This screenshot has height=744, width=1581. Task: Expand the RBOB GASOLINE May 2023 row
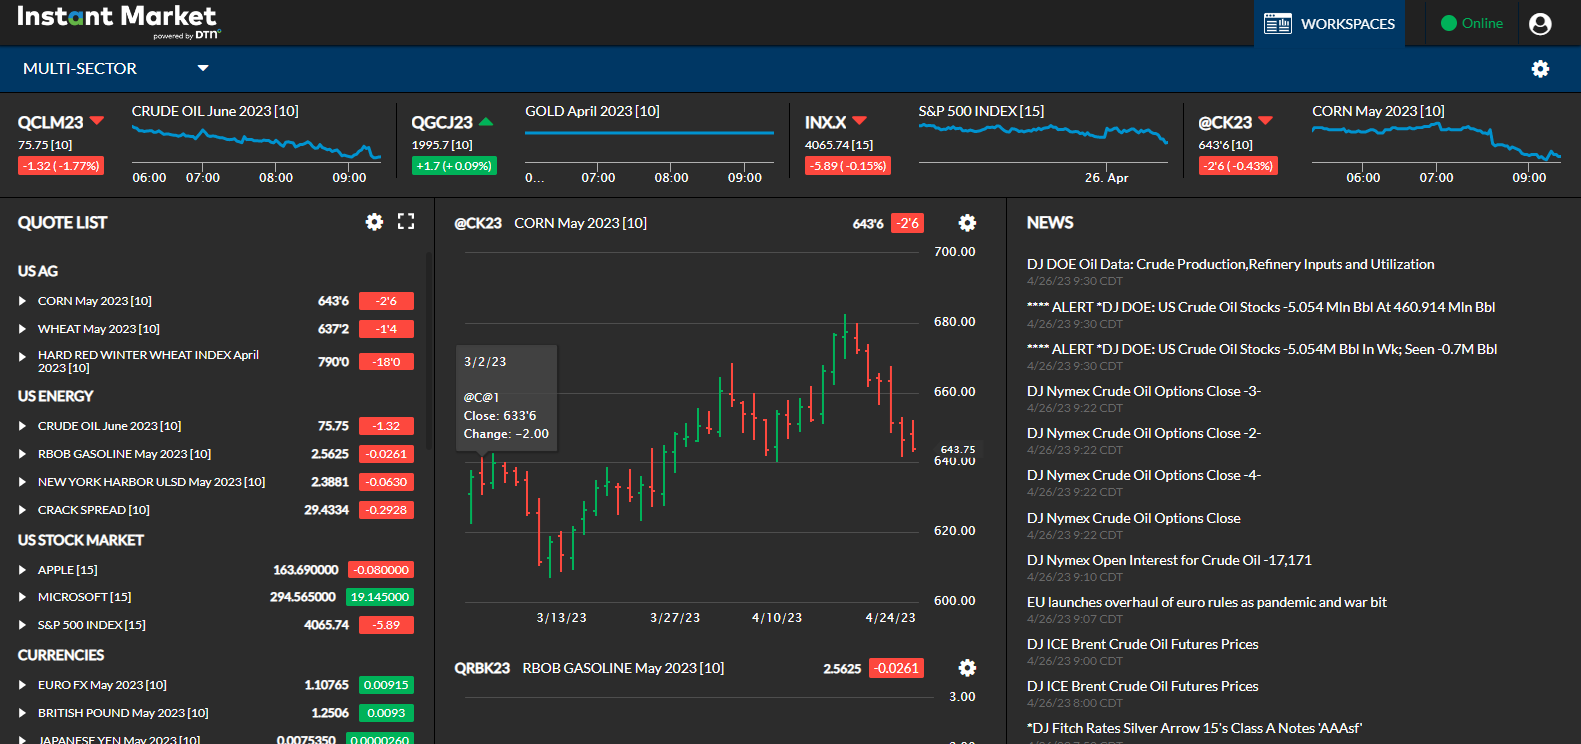pyautogui.click(x=22, y=454)
